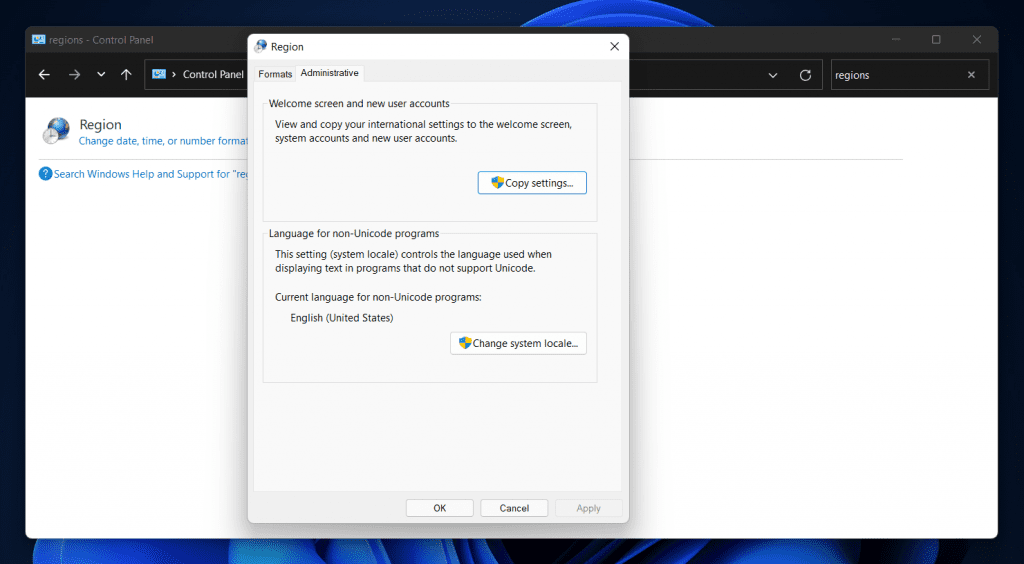Click Control Panel breadcrumb in address bar
The height and width of the screenshot is (564, 1024).
(213, 74)
